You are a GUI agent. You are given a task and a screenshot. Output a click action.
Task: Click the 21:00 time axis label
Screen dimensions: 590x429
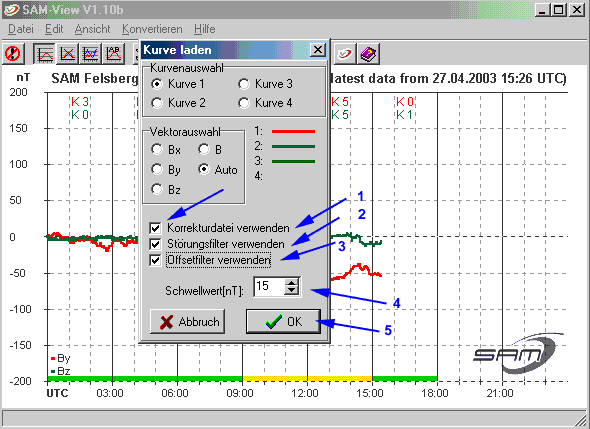[x=500, y=393]
